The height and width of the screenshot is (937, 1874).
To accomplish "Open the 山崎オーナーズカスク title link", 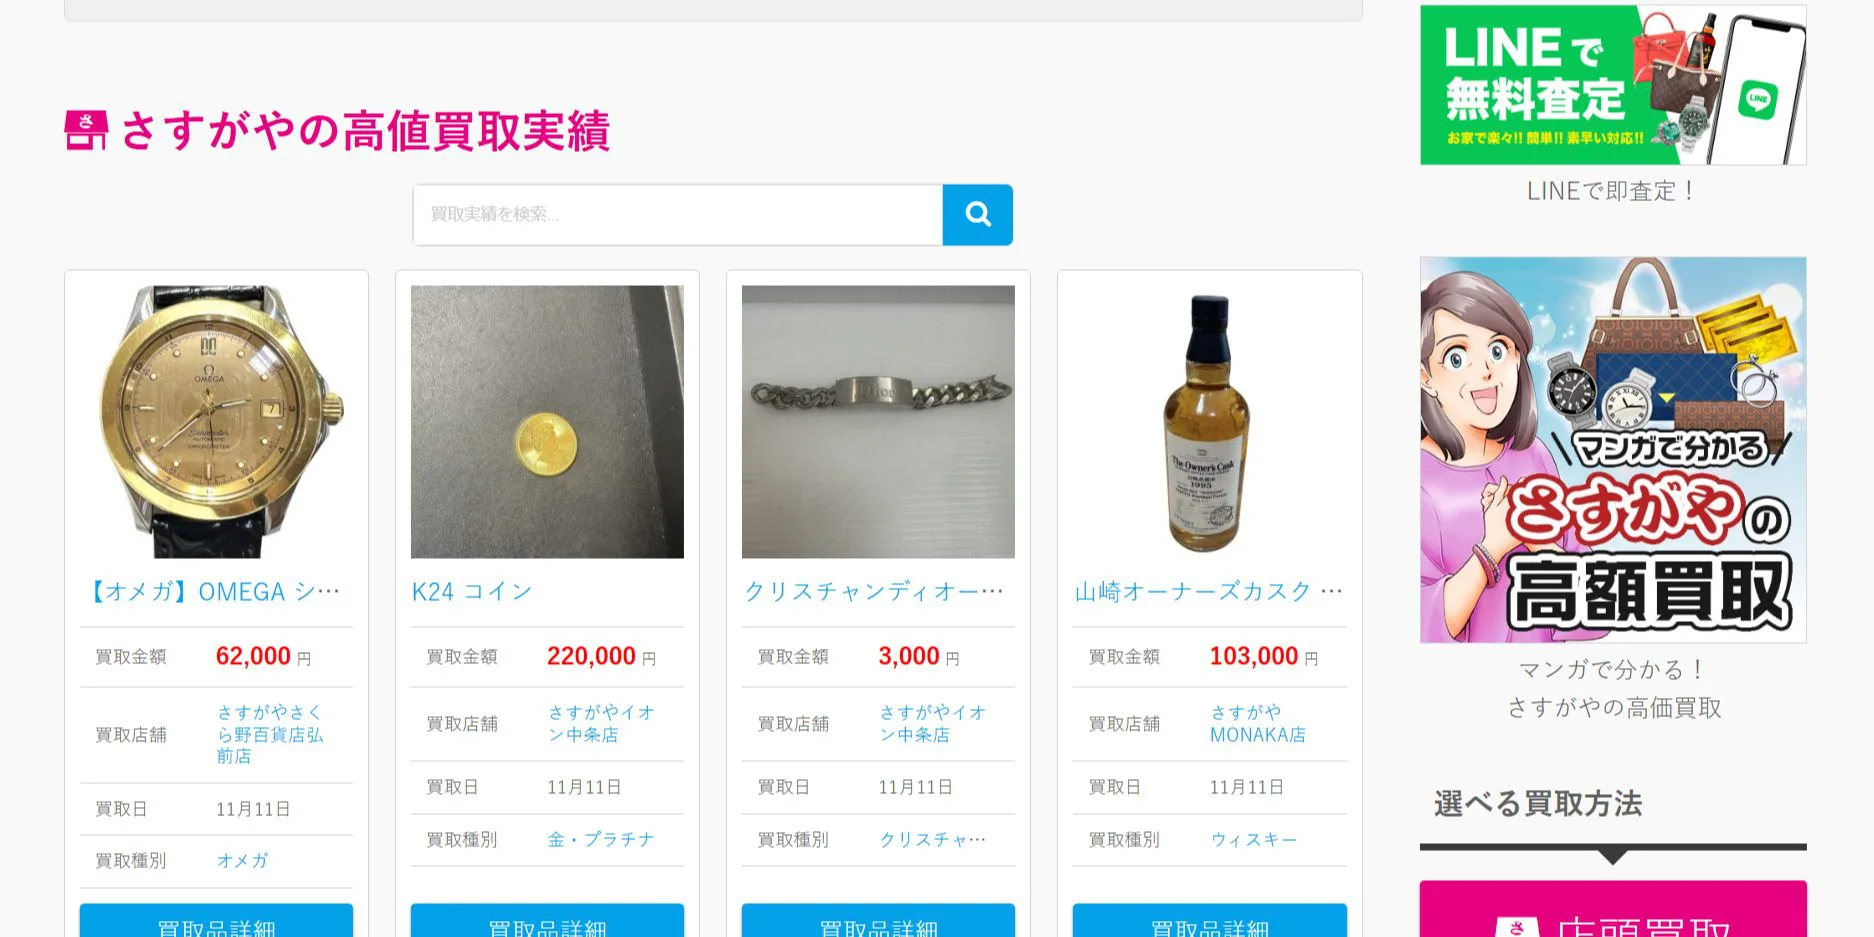I will [1208, 592].
